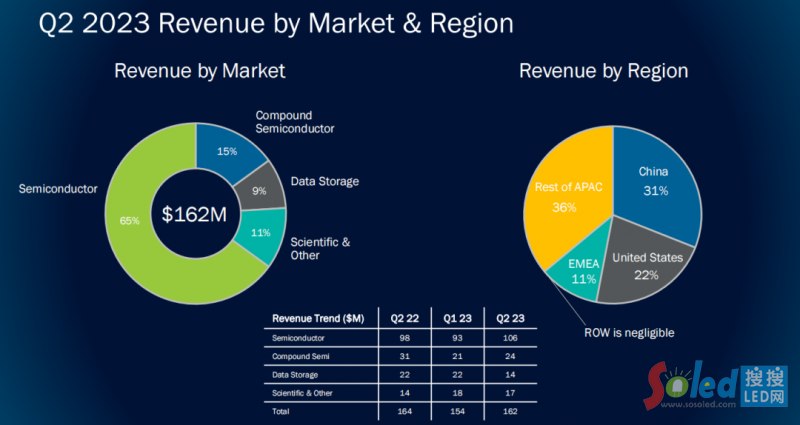Click the Revenue by Region chart title
This screenshot has height=425, width=800.
click(603, 71)
